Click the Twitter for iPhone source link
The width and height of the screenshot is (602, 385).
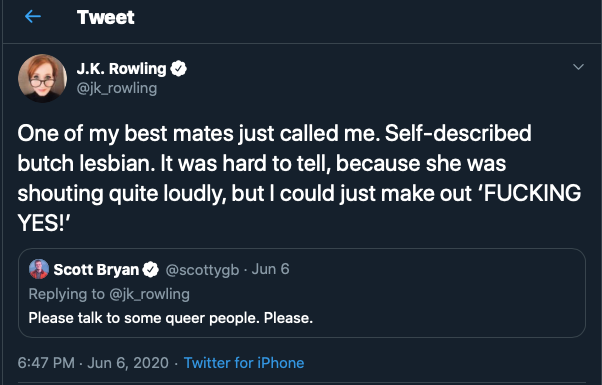click(x=244, y=363)
